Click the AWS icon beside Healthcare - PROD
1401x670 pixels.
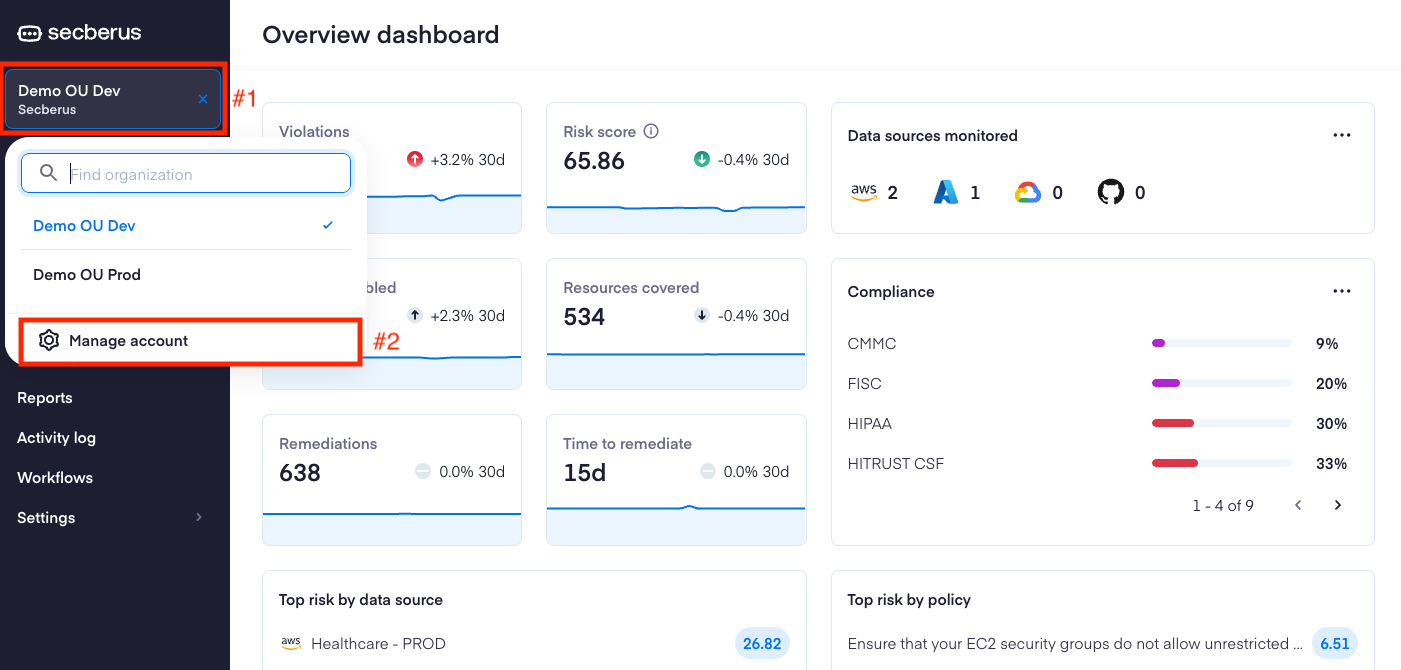tap(291, 644)
